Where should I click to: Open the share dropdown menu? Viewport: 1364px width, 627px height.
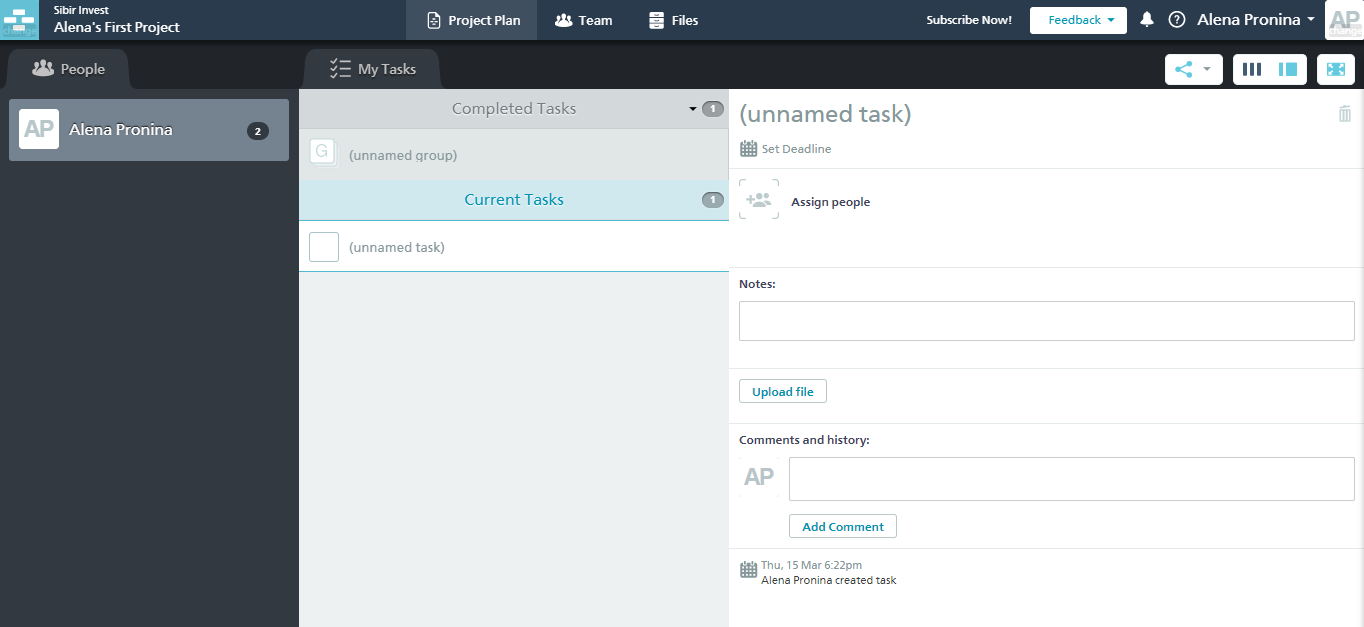(x=1193, y=69)
